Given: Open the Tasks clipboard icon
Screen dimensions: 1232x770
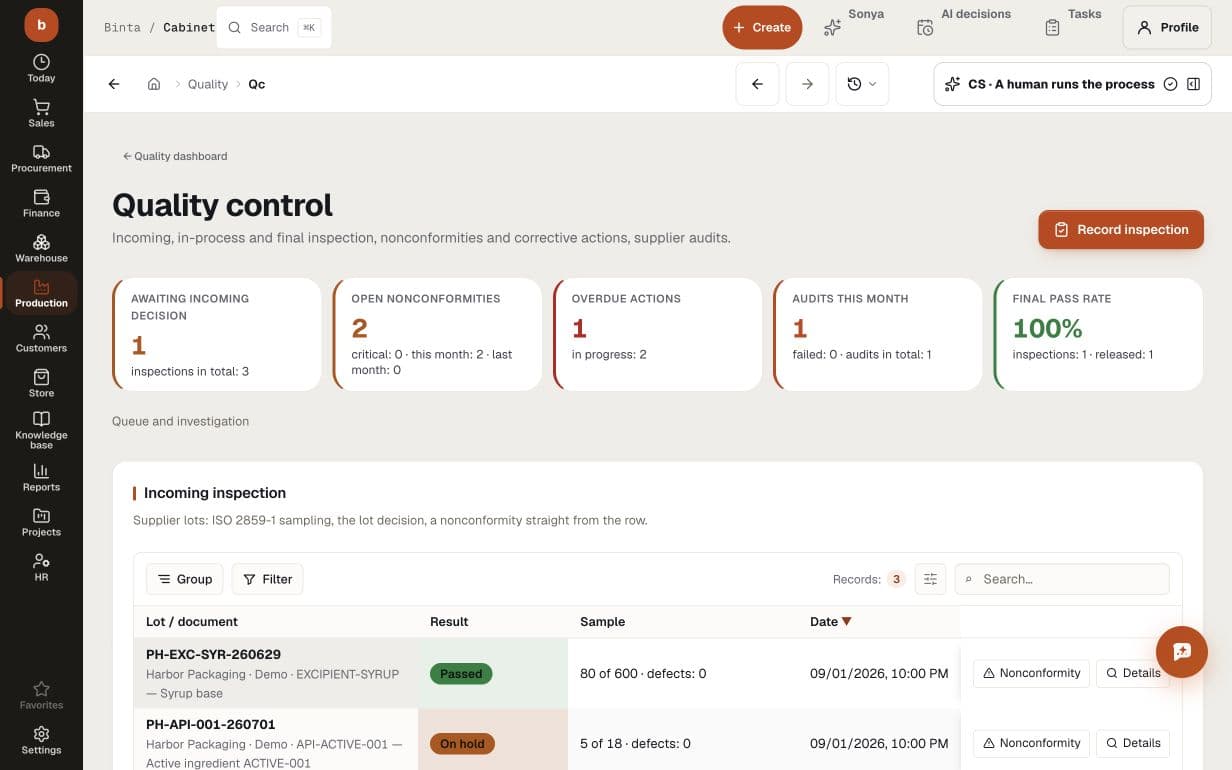Looking at the screenshot, I should pyautogui.click(x=1052, y=28).
